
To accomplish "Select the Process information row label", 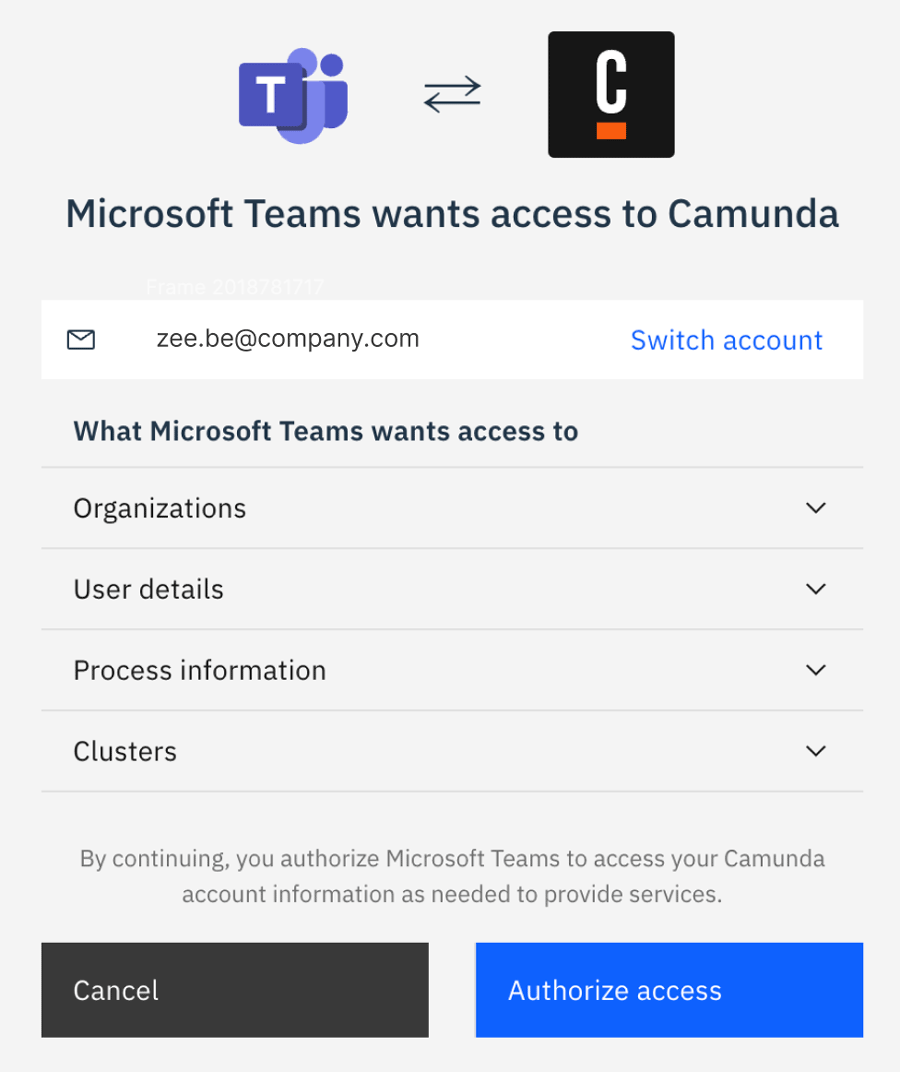I will [x=200, y=670].
